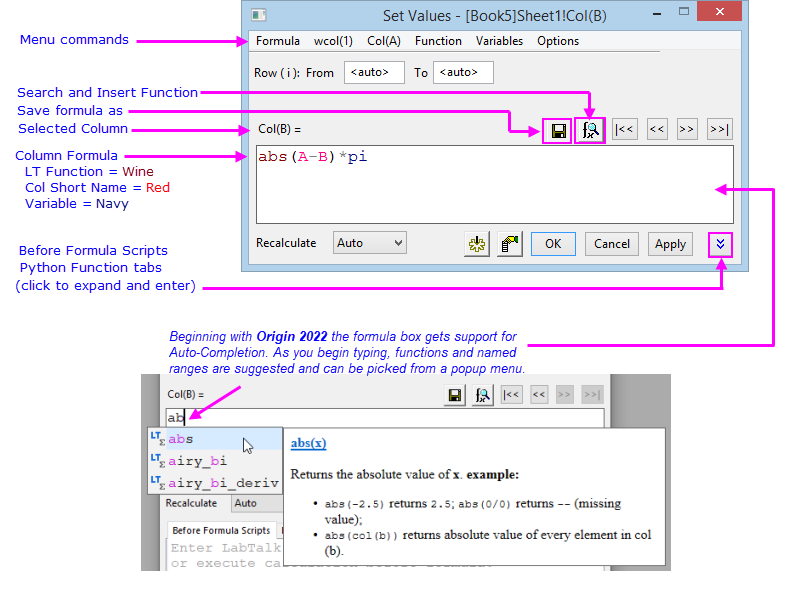Open the Auto dropdown in lower screenshot
799x590 pixels.
[257, 503]
